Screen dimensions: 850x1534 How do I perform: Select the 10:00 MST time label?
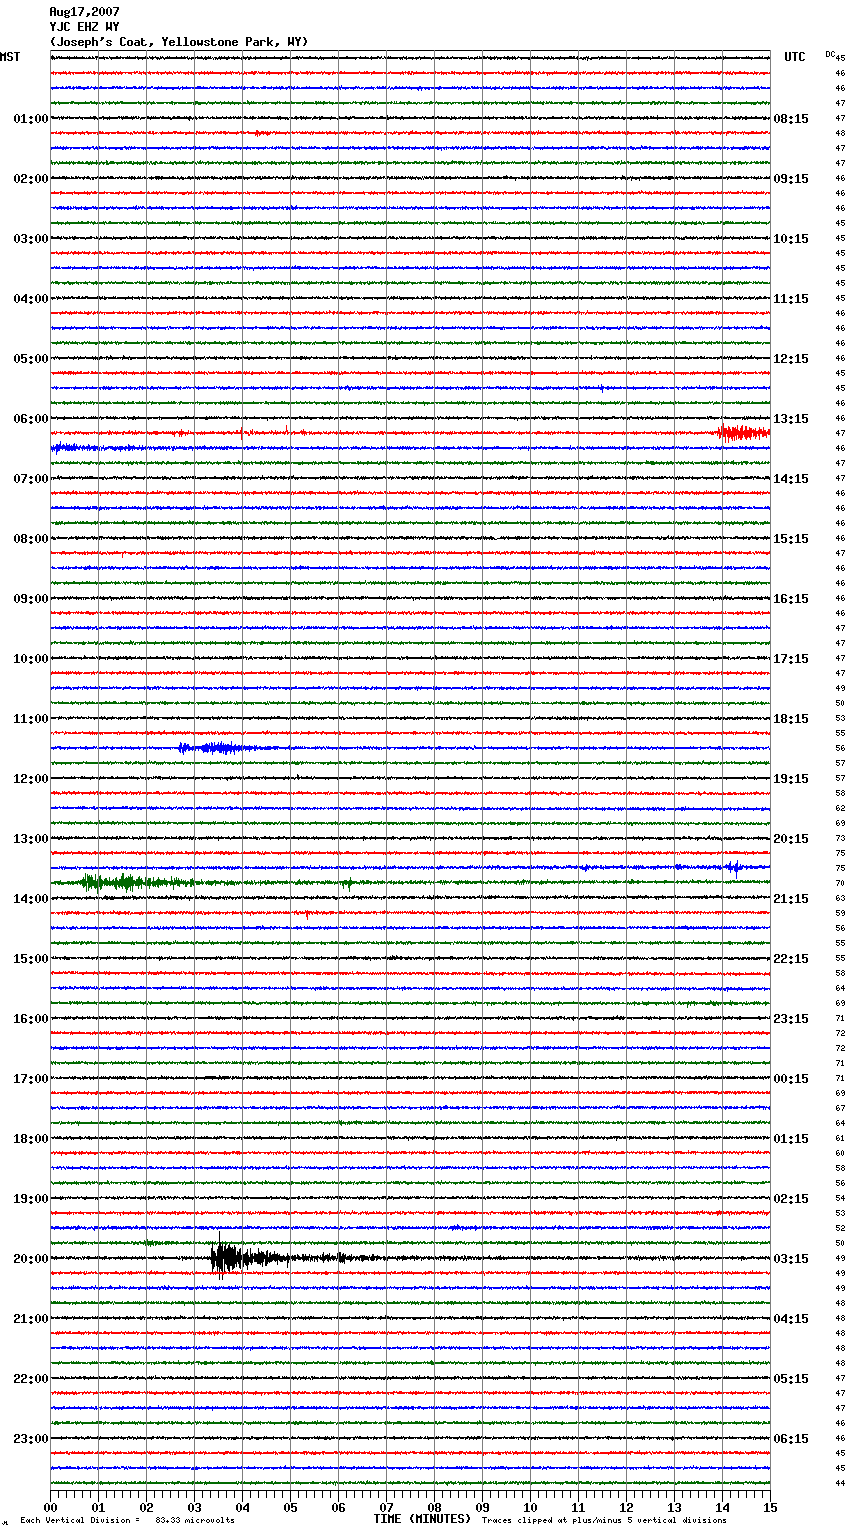click(x=31, y=659)
